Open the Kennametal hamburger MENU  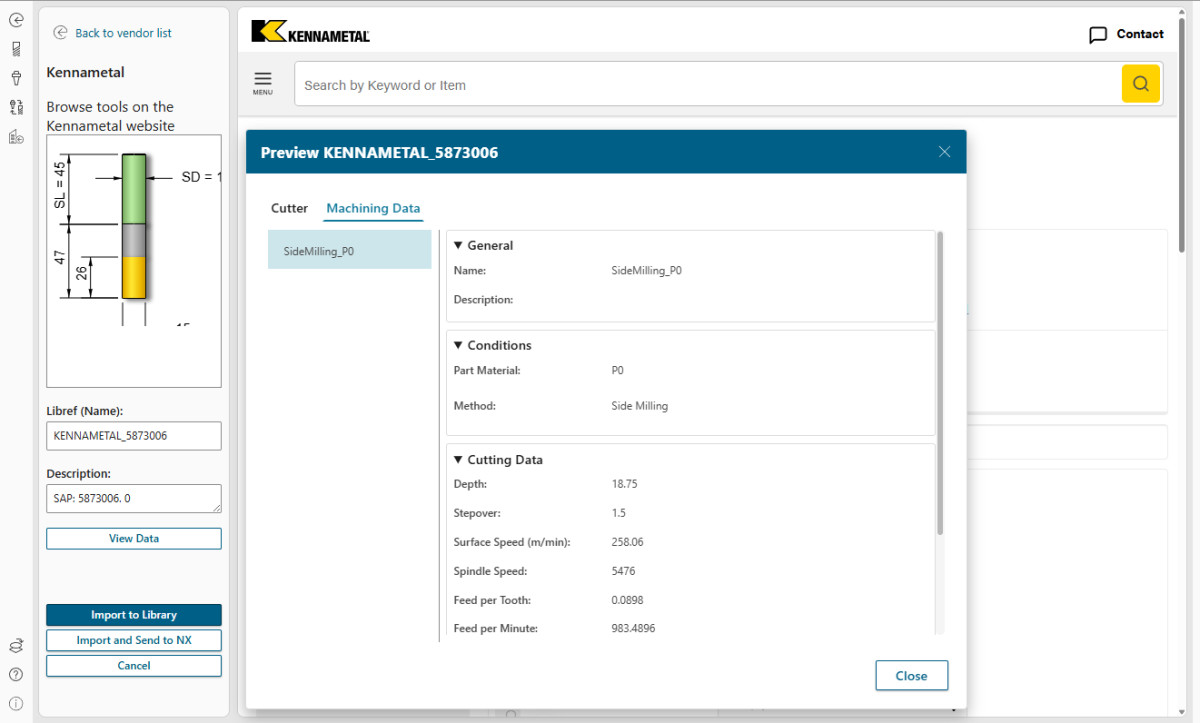262,83
